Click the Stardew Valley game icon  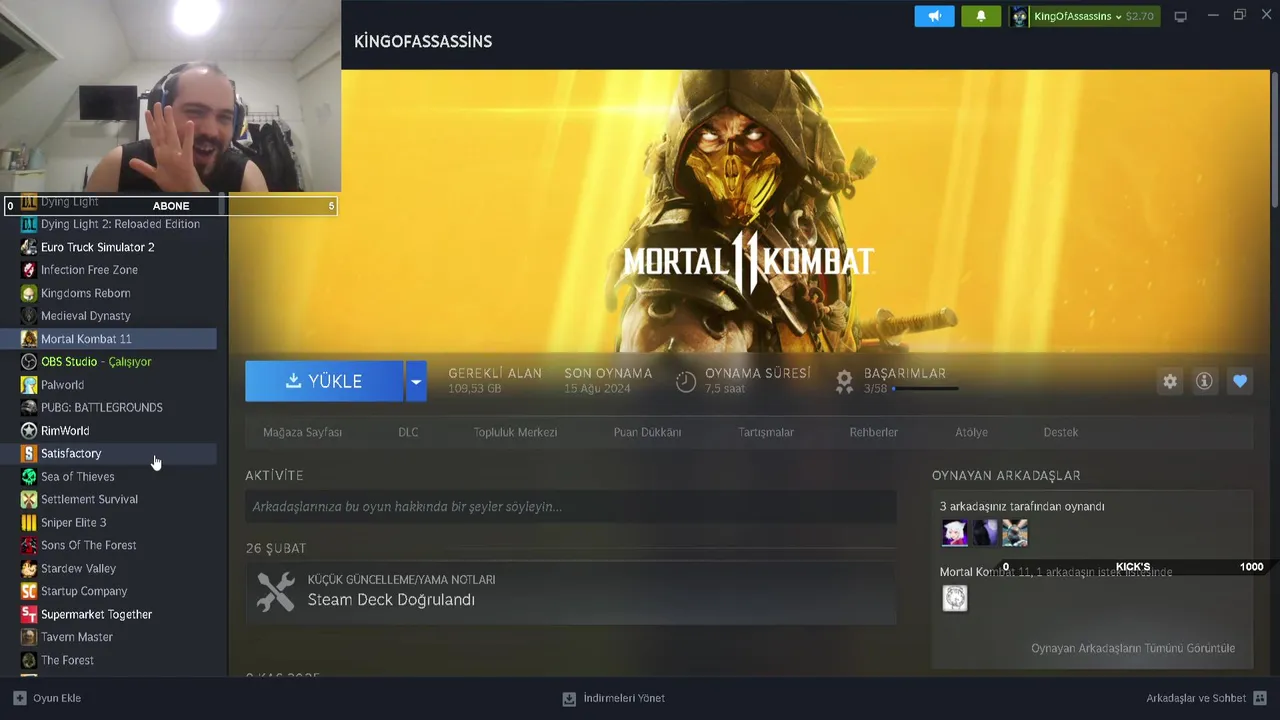coord(29,568)
